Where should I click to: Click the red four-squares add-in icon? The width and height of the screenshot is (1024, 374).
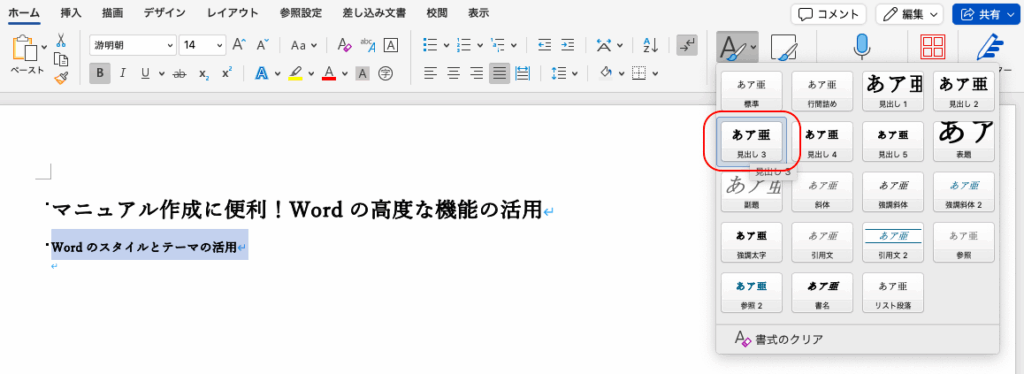coord(933,48)
